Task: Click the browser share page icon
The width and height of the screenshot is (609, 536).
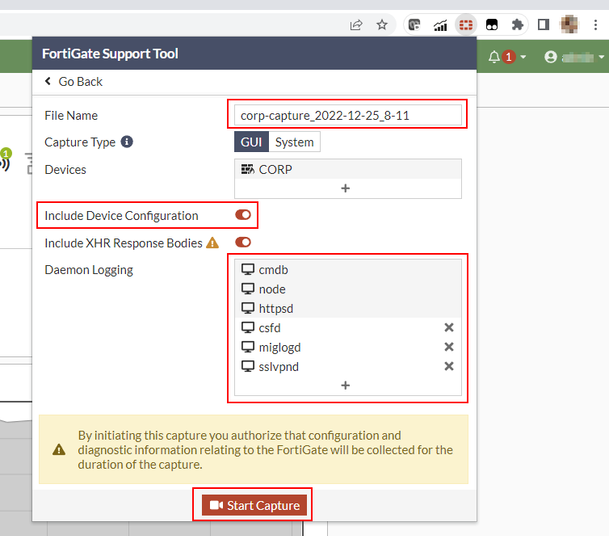Action: (x=356, y=25)
